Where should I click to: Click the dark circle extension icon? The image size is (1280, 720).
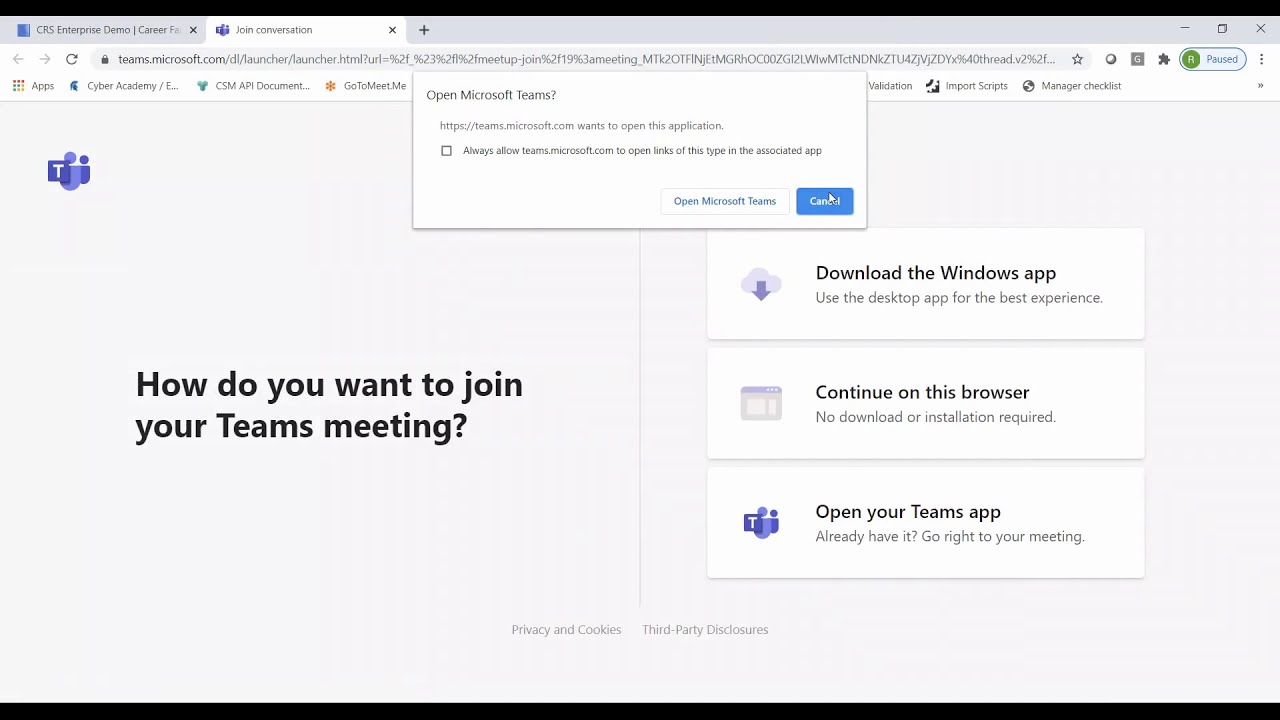click(1111, 59)
